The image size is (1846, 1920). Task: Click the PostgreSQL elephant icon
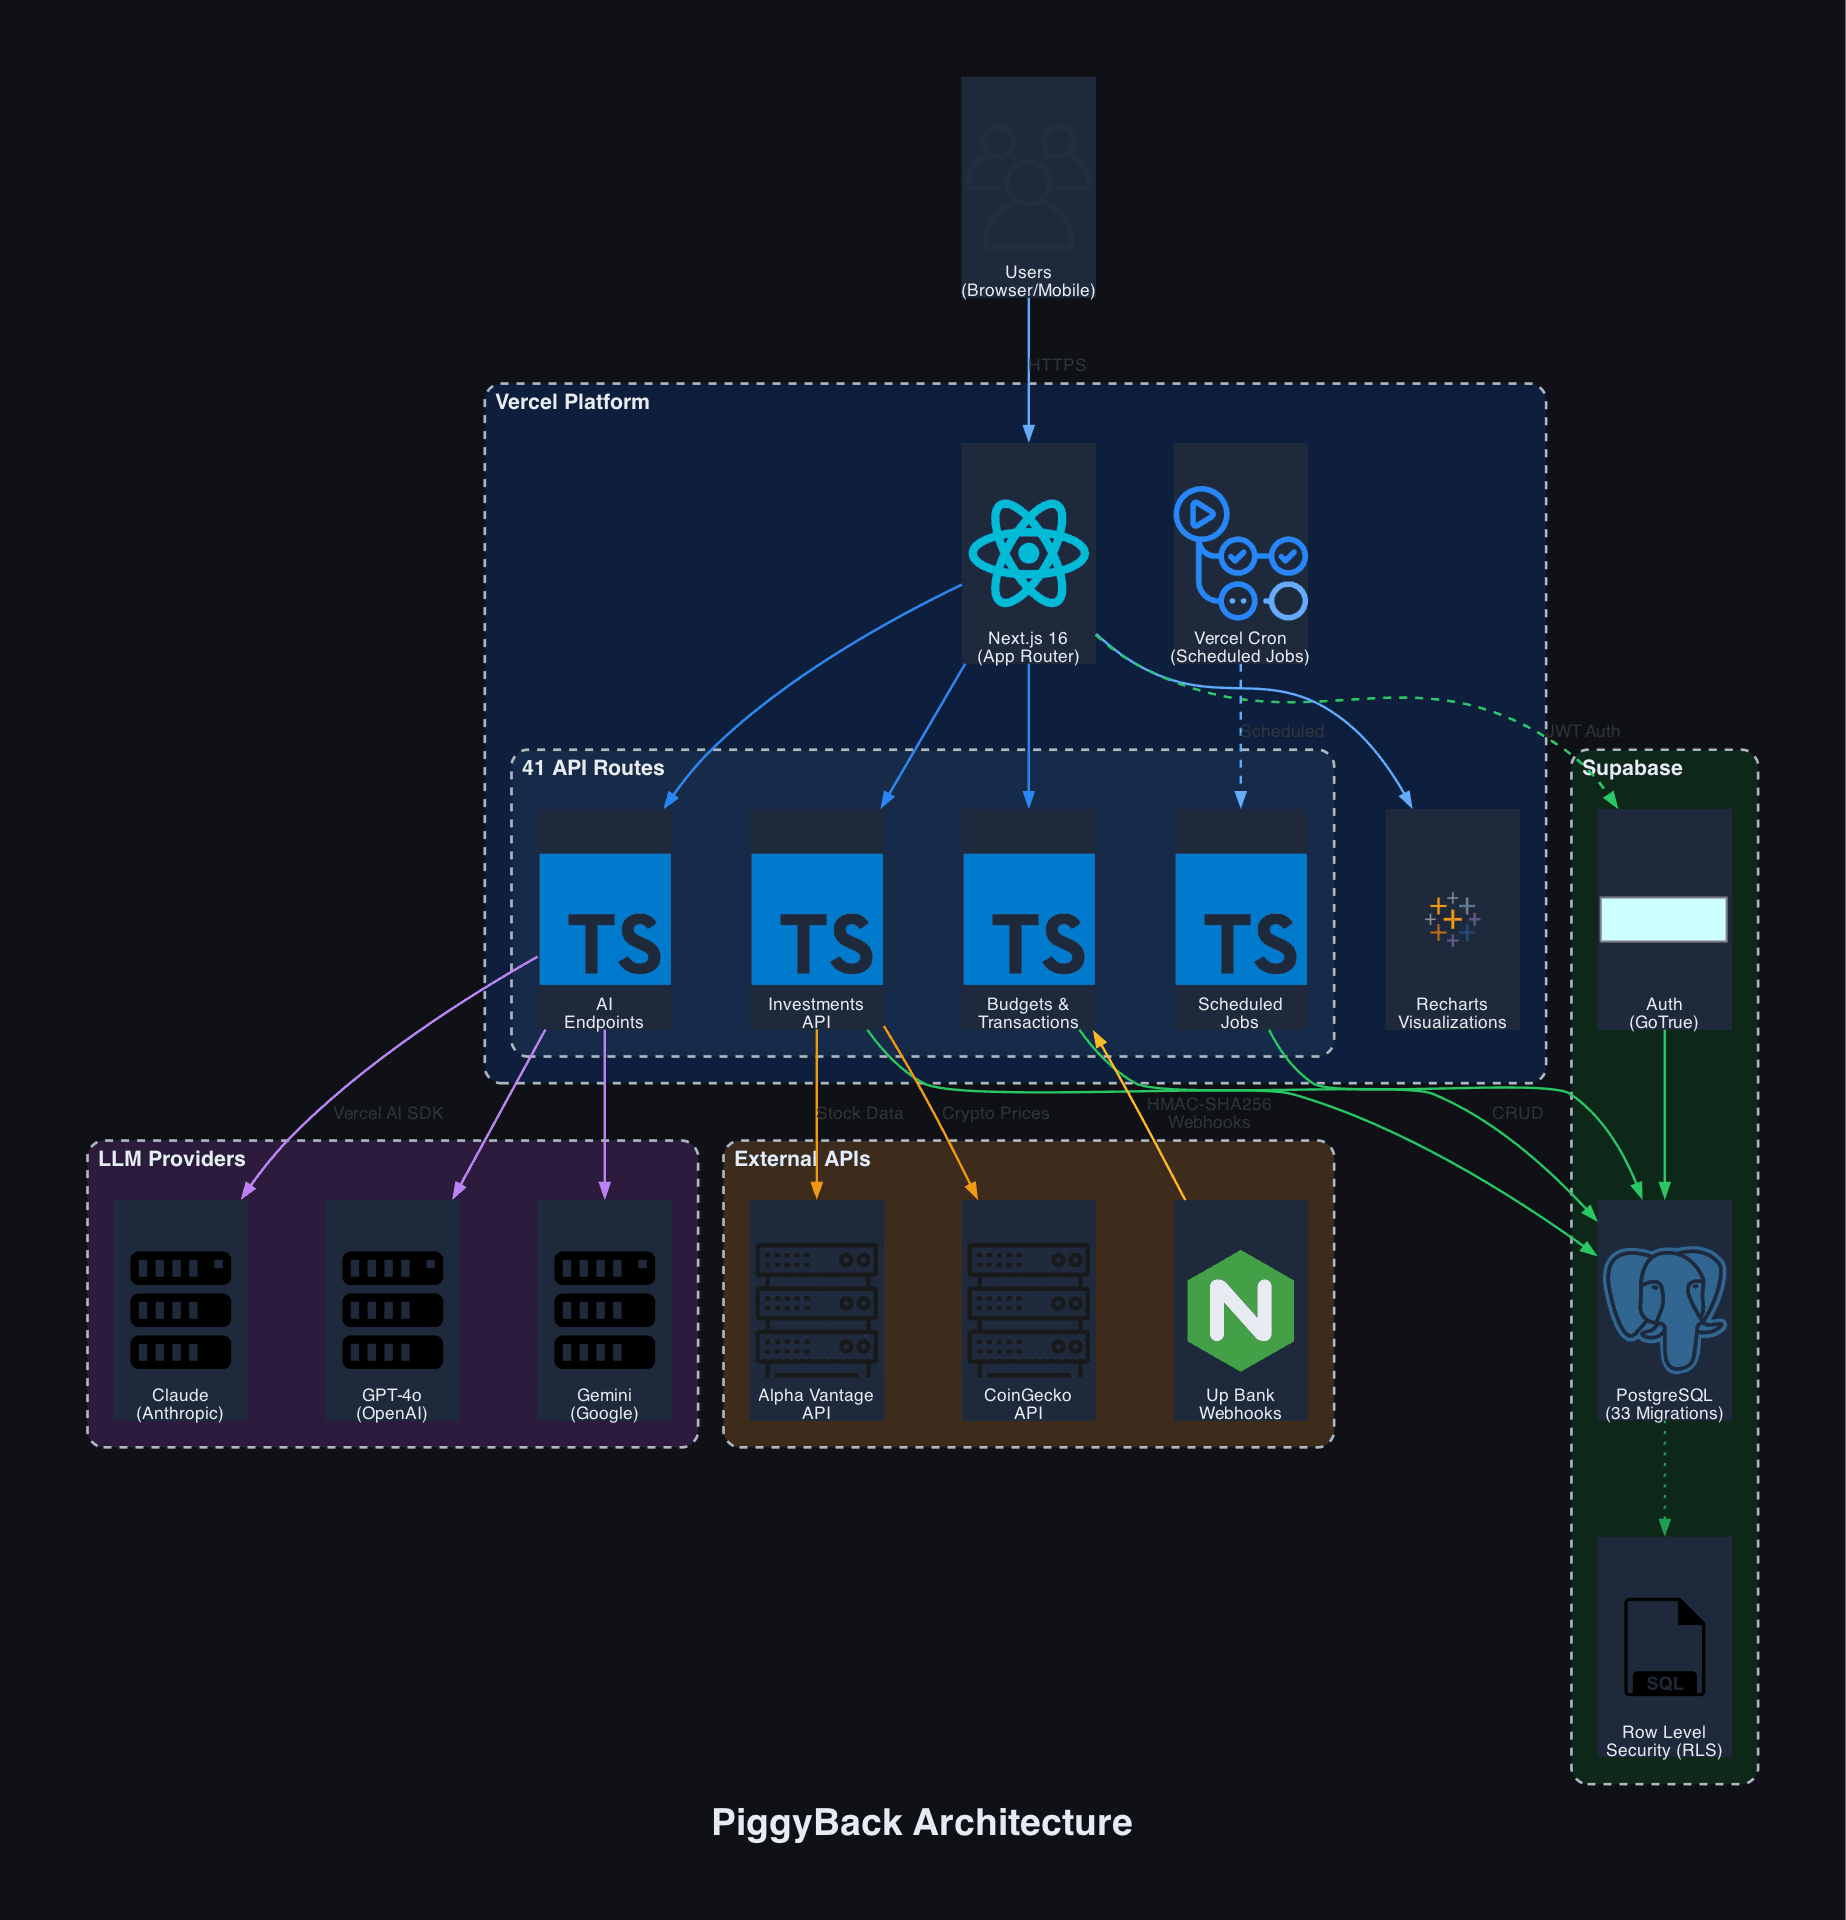[x=1663, y=1308]
